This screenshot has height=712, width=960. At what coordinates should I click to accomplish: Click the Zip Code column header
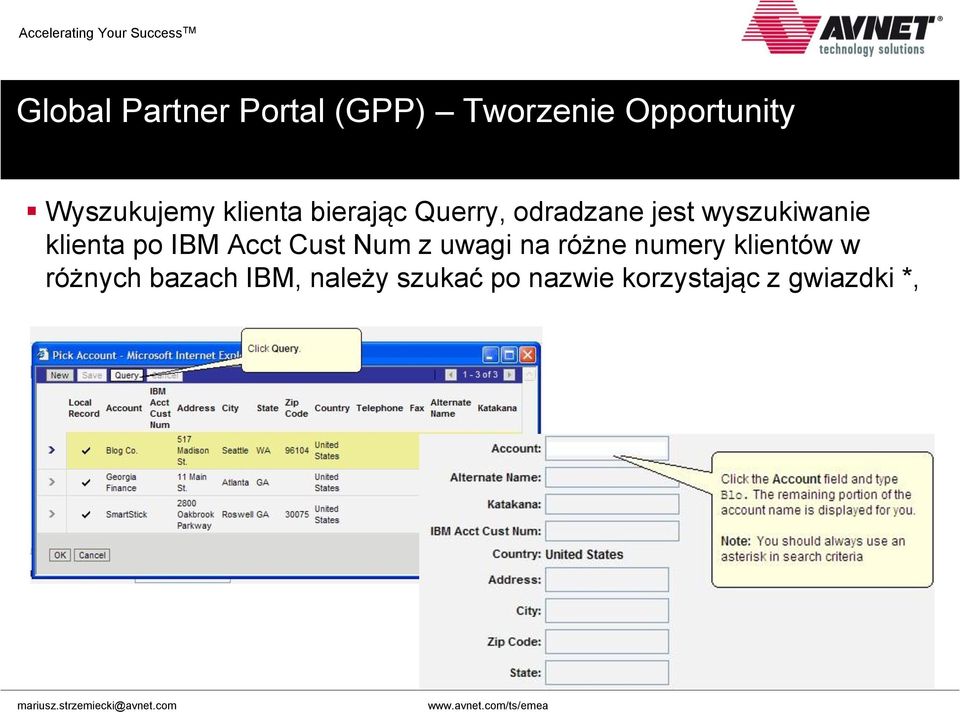tap(296, 408)
